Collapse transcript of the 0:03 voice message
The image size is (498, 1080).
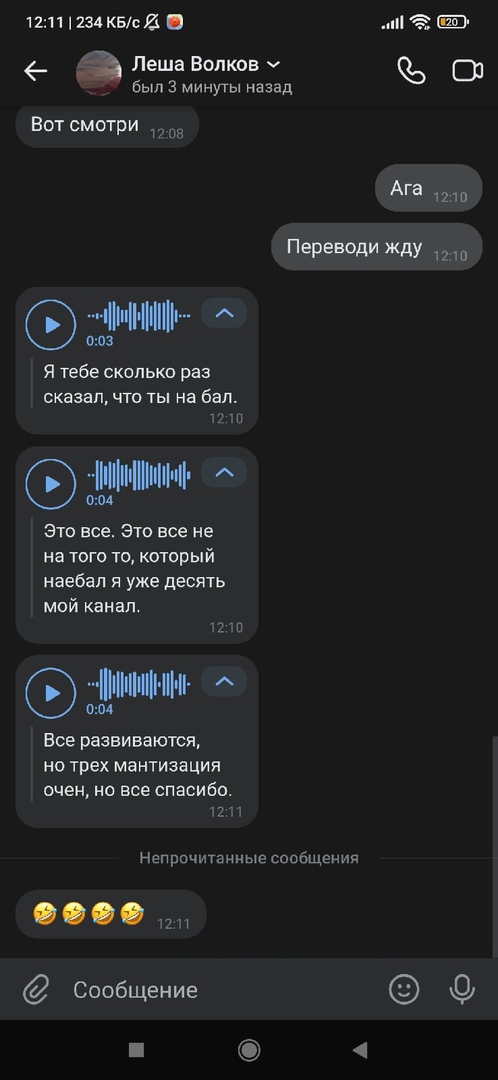coord(224,313)
